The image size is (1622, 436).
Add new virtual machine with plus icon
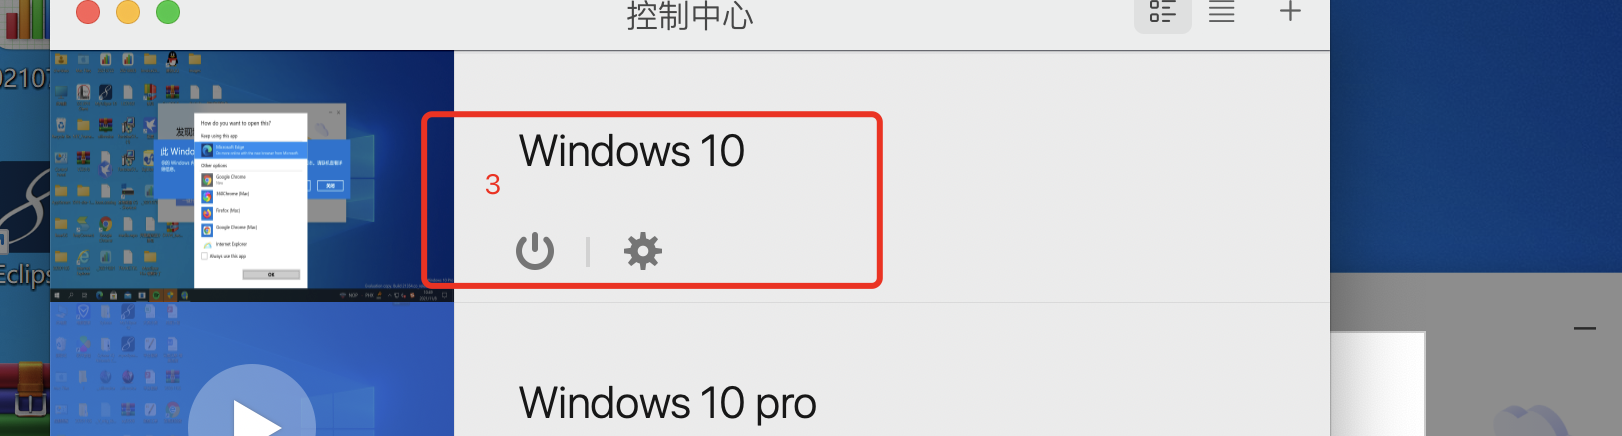point(1290,11)
